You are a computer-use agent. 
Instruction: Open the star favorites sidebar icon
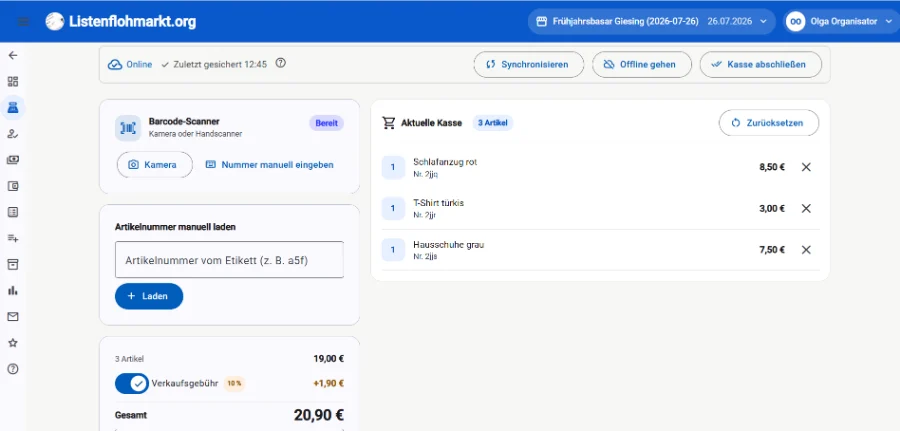[13, 343]
